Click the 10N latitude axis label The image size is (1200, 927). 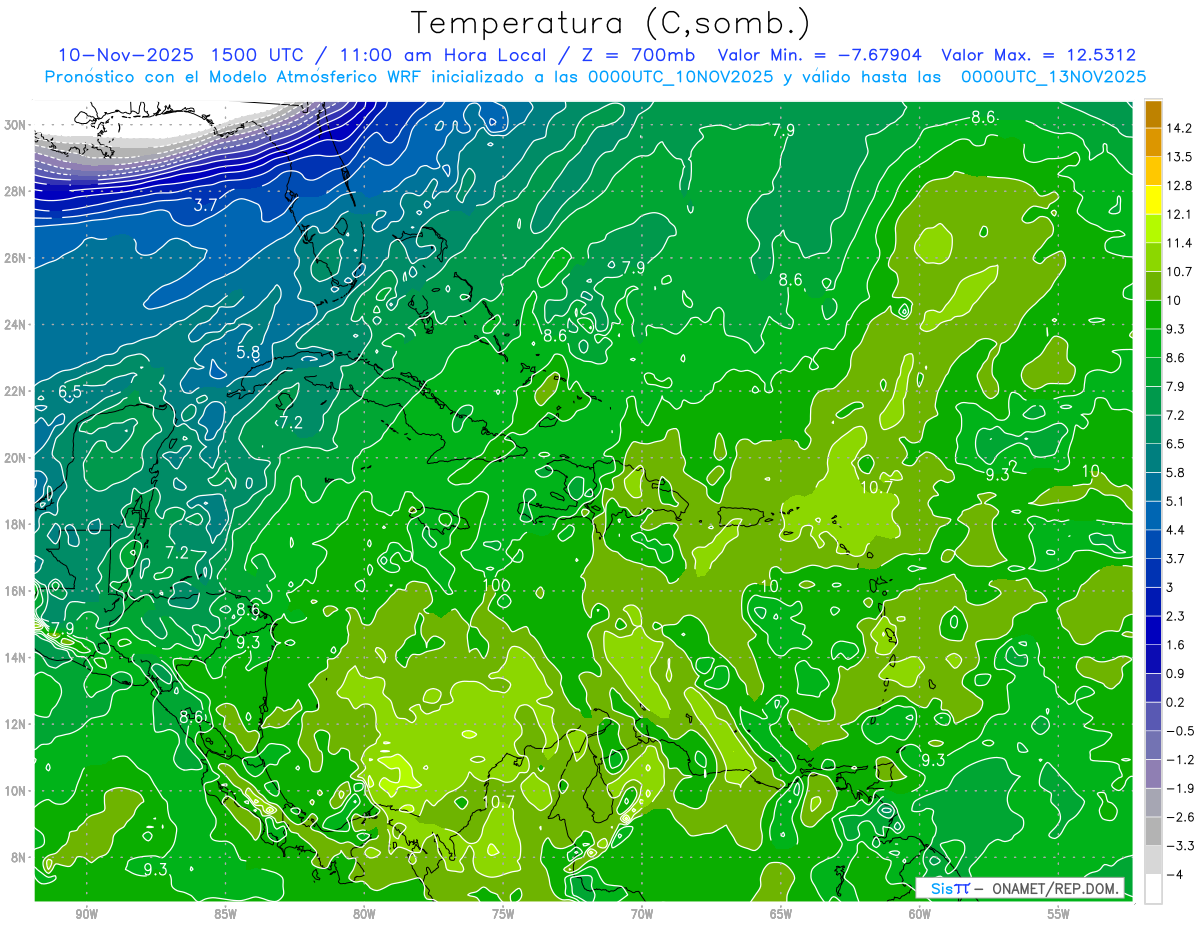tap(15, 791)
